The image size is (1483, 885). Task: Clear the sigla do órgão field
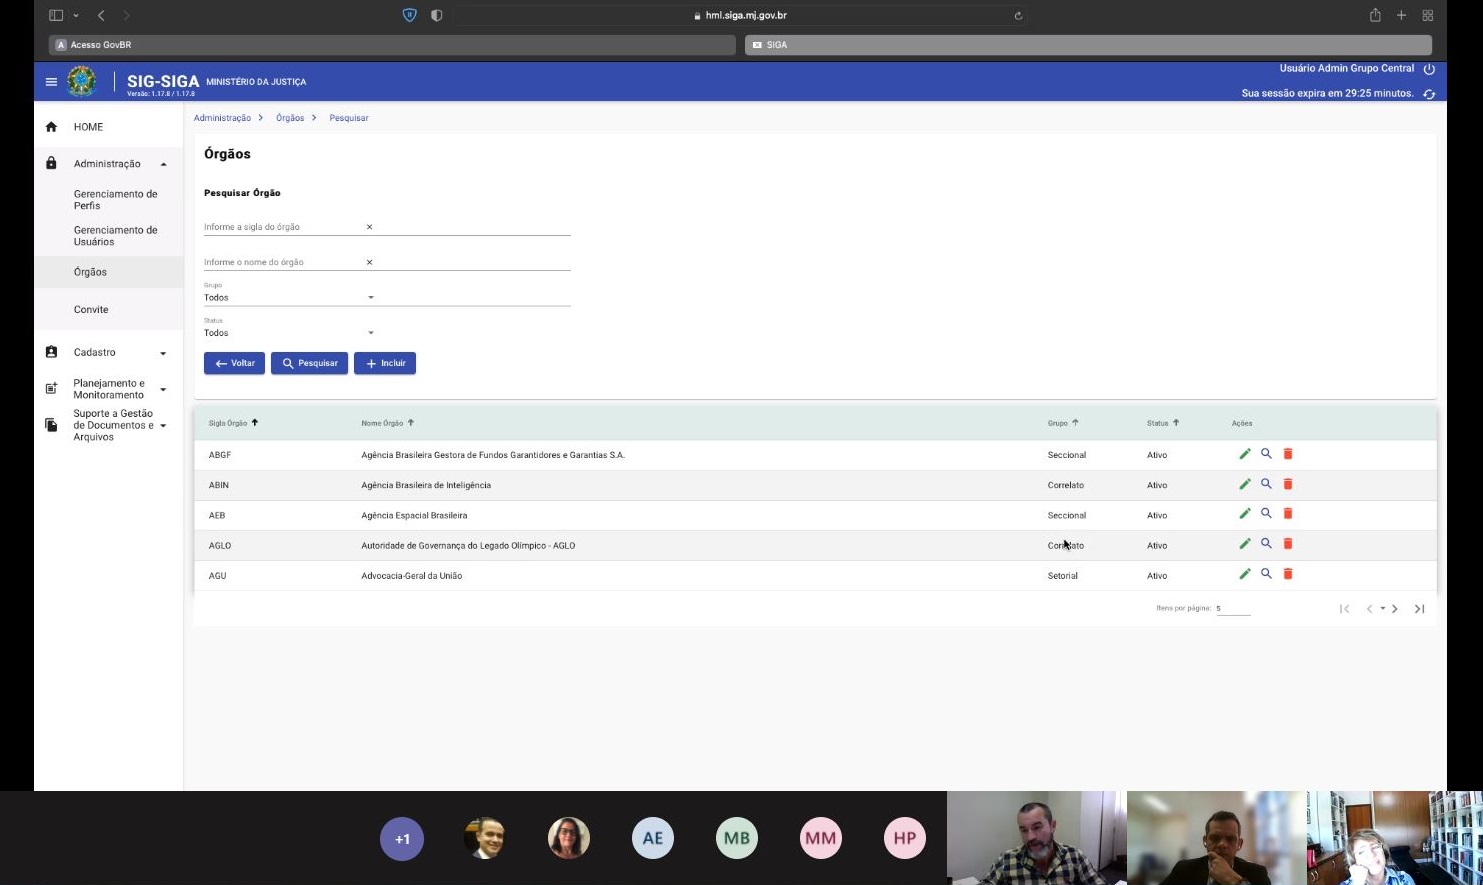[369, 227]
